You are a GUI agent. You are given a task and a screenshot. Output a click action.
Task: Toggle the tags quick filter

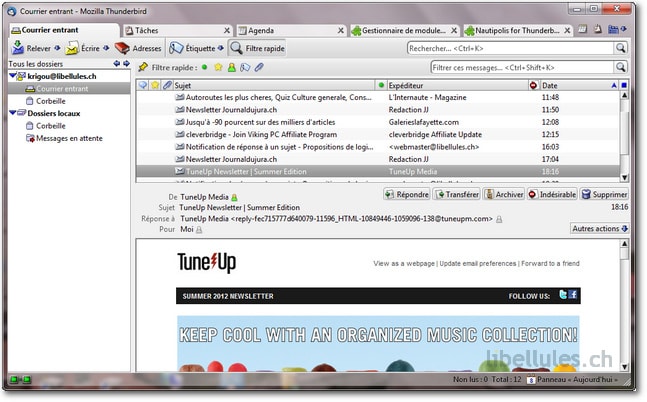(x=245, y=67)
